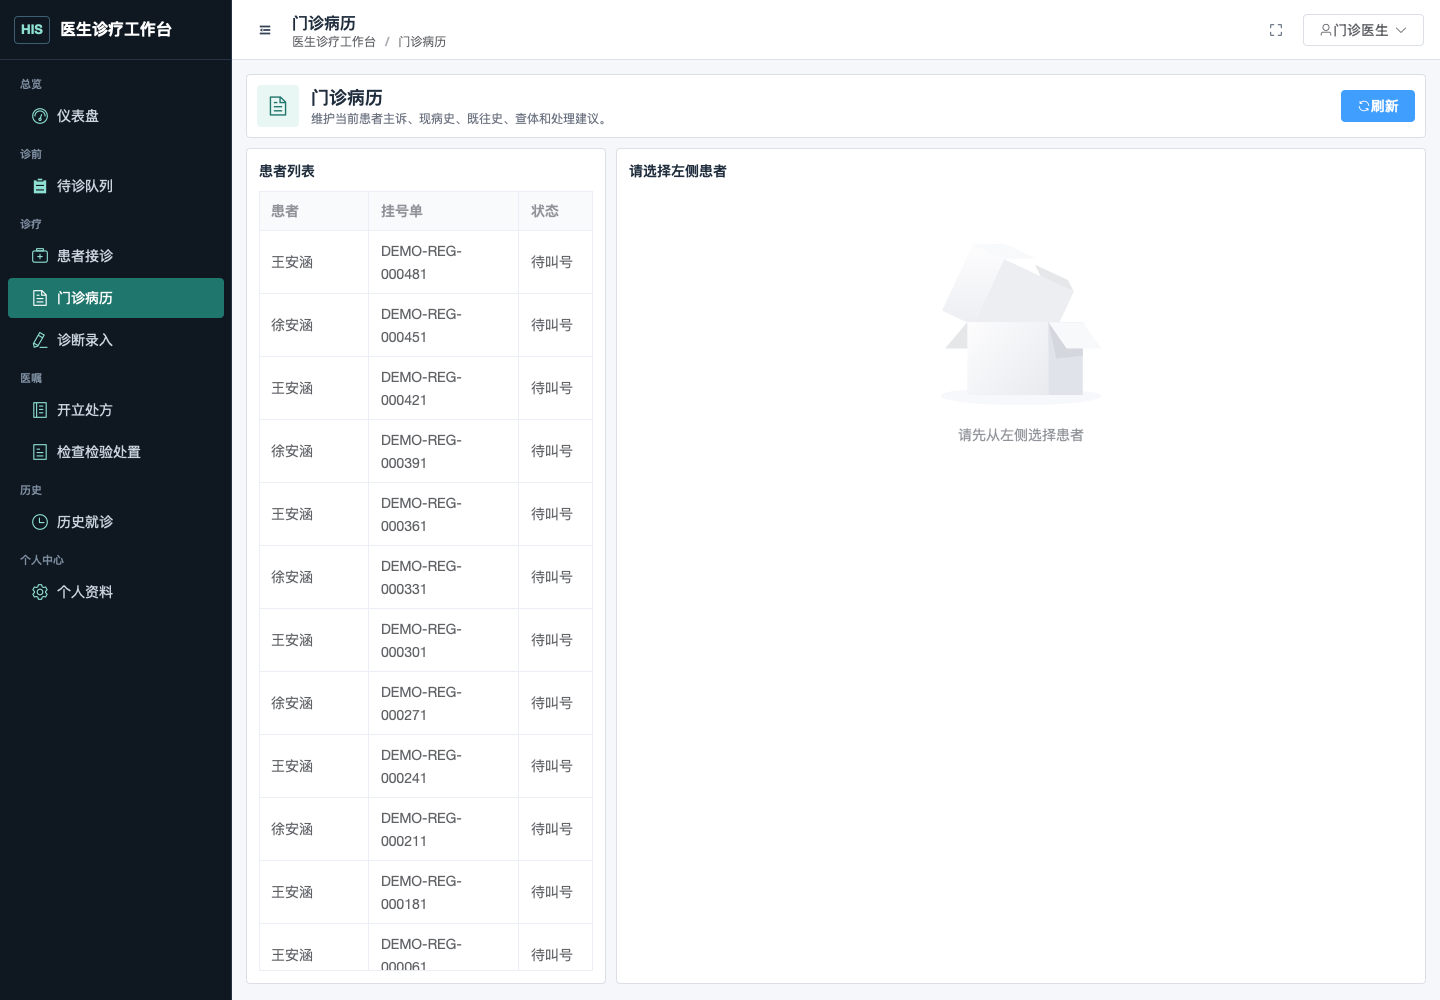Click 徐安涵 in the DEMO-REG-000391 row
This screenshot has height=1000, width=1440.
click(x=292, y=451)
